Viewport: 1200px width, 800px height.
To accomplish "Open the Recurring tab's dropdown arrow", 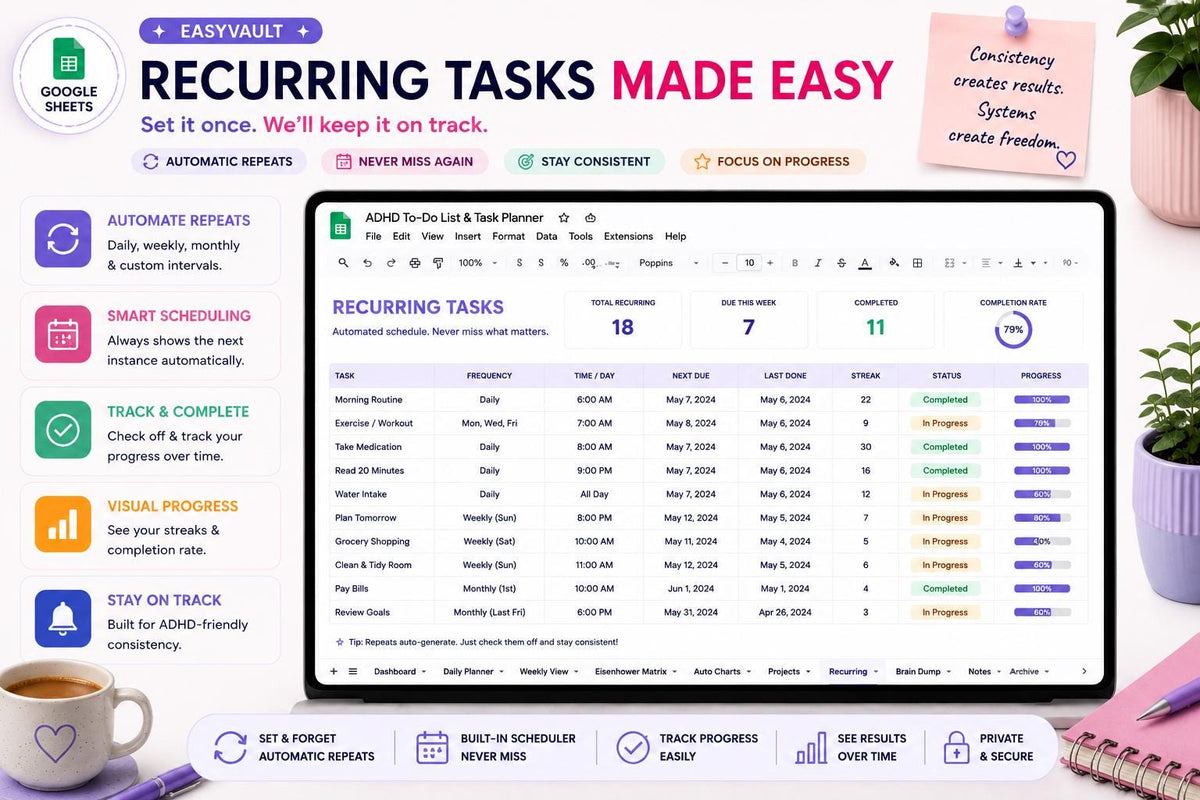I will [876, 672].
